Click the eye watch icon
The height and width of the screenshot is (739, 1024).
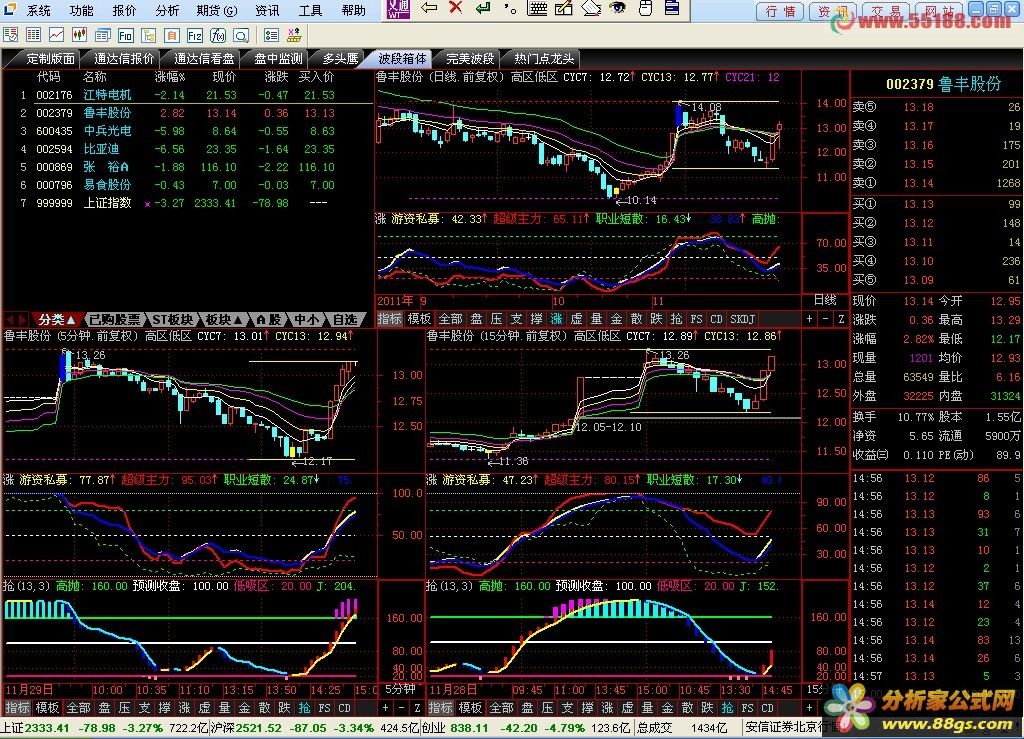pos(617,8)
